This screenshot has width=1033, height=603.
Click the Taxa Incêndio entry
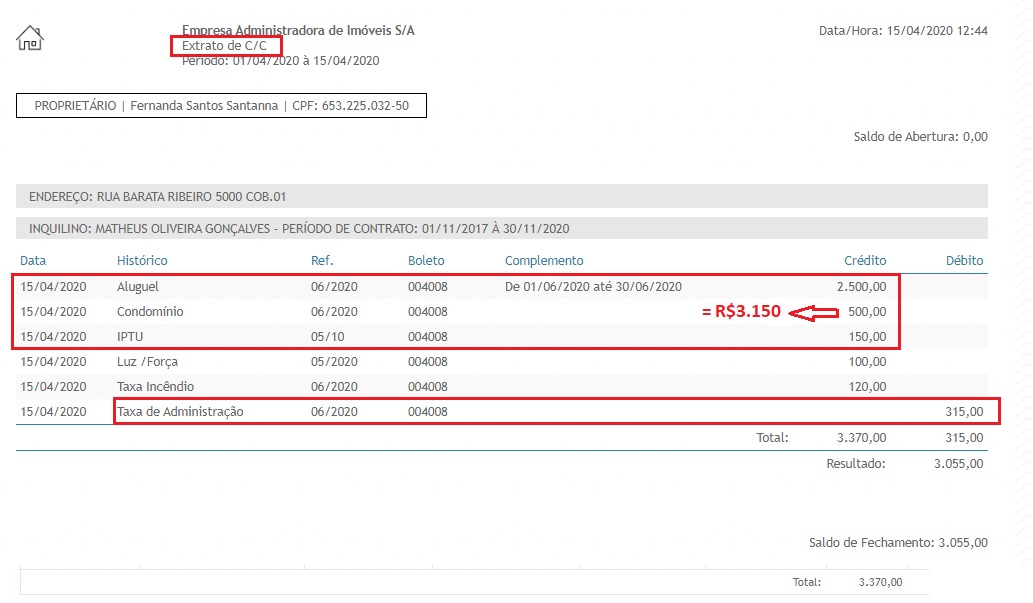[155, 387]
